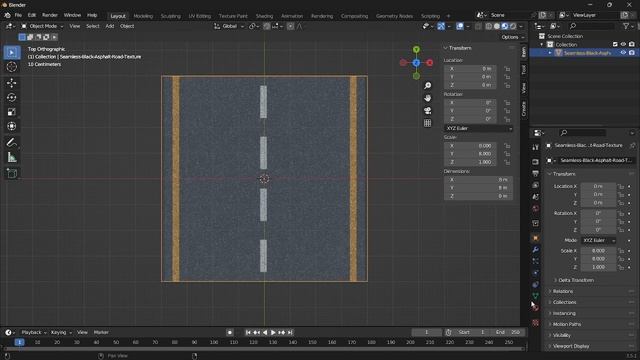Open the Object properties orange square tab

(536, 238)
